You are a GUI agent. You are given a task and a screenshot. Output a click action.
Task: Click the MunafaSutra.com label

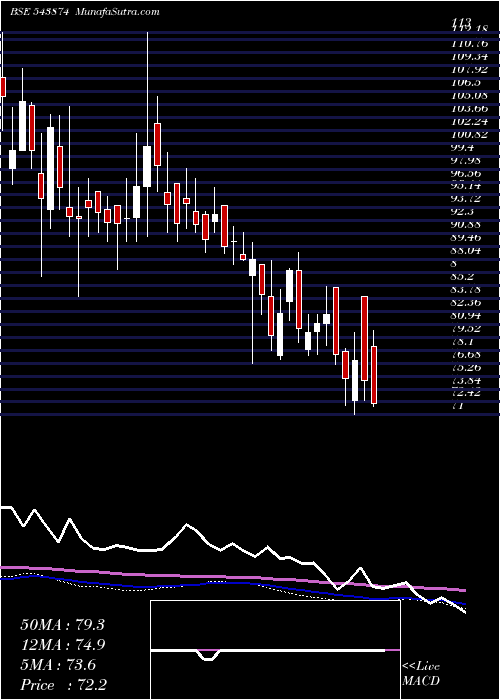pos(118,12)
